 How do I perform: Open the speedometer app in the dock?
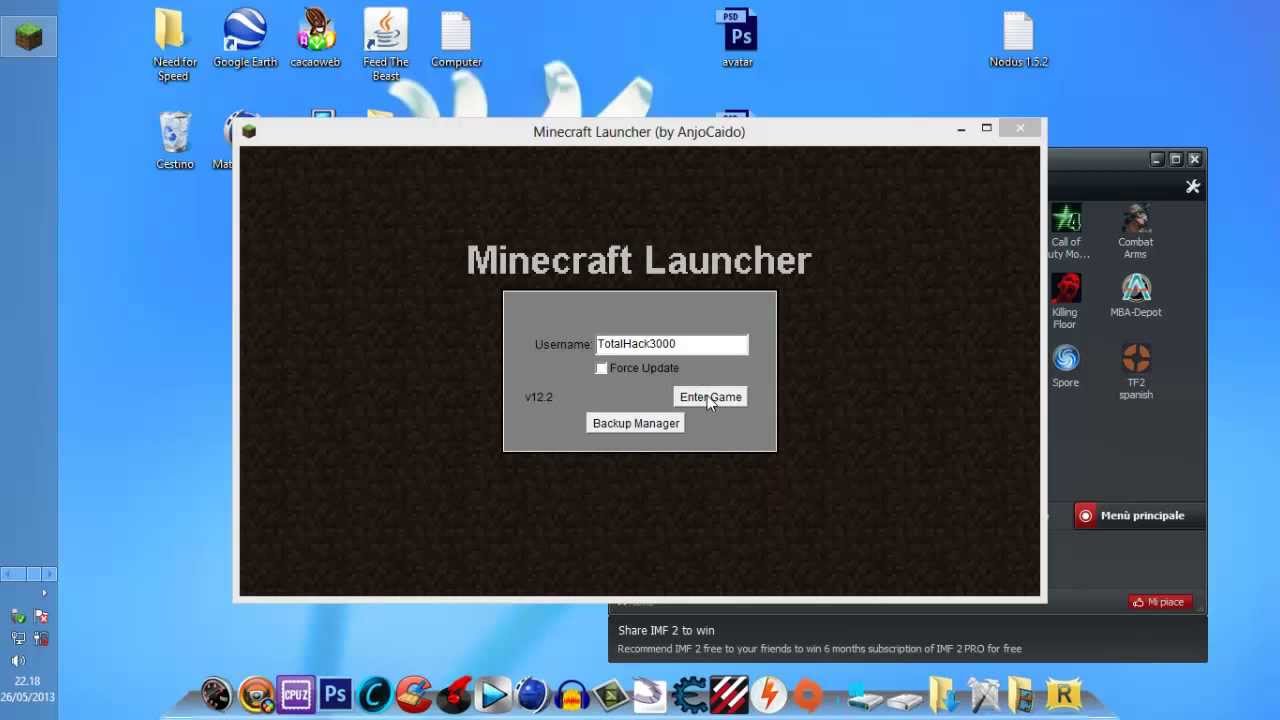[x=217, y=694]
